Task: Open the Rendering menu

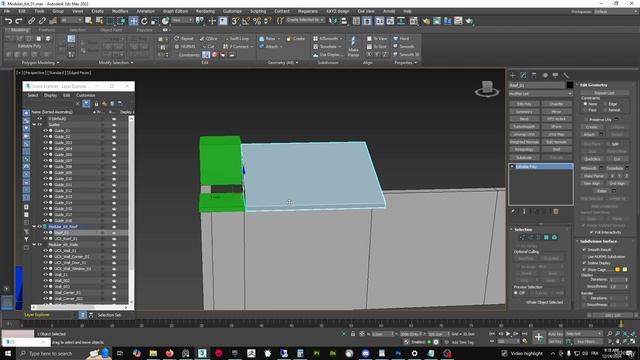Action: [205, 11]
